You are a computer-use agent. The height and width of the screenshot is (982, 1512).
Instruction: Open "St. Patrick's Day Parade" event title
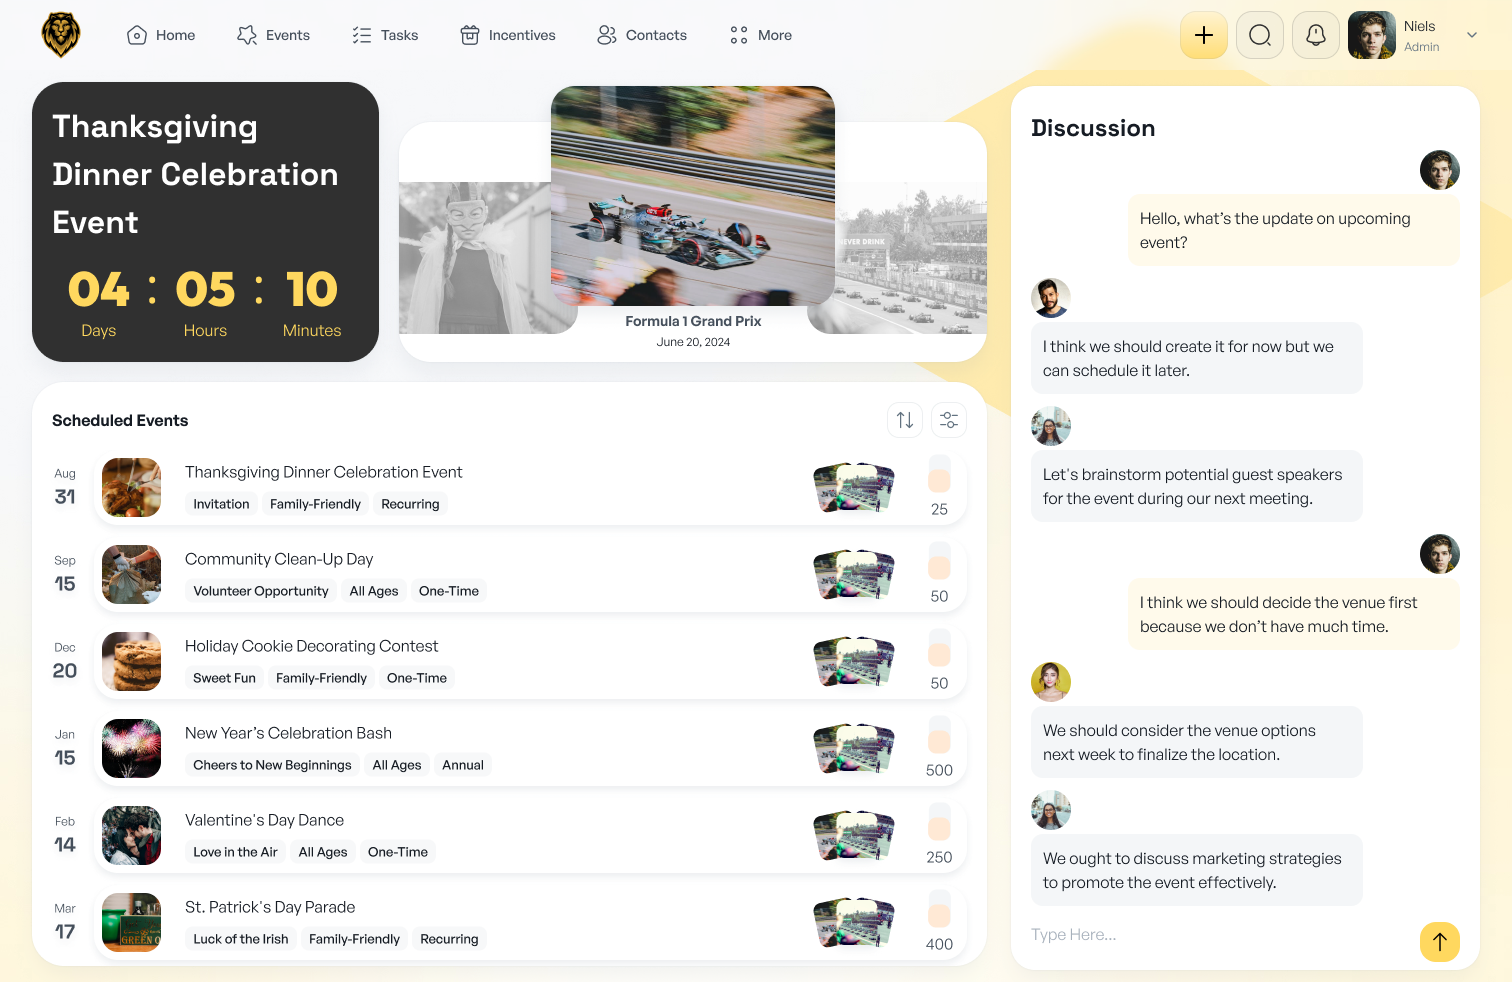pyautogui.click(x=270, y=907)
